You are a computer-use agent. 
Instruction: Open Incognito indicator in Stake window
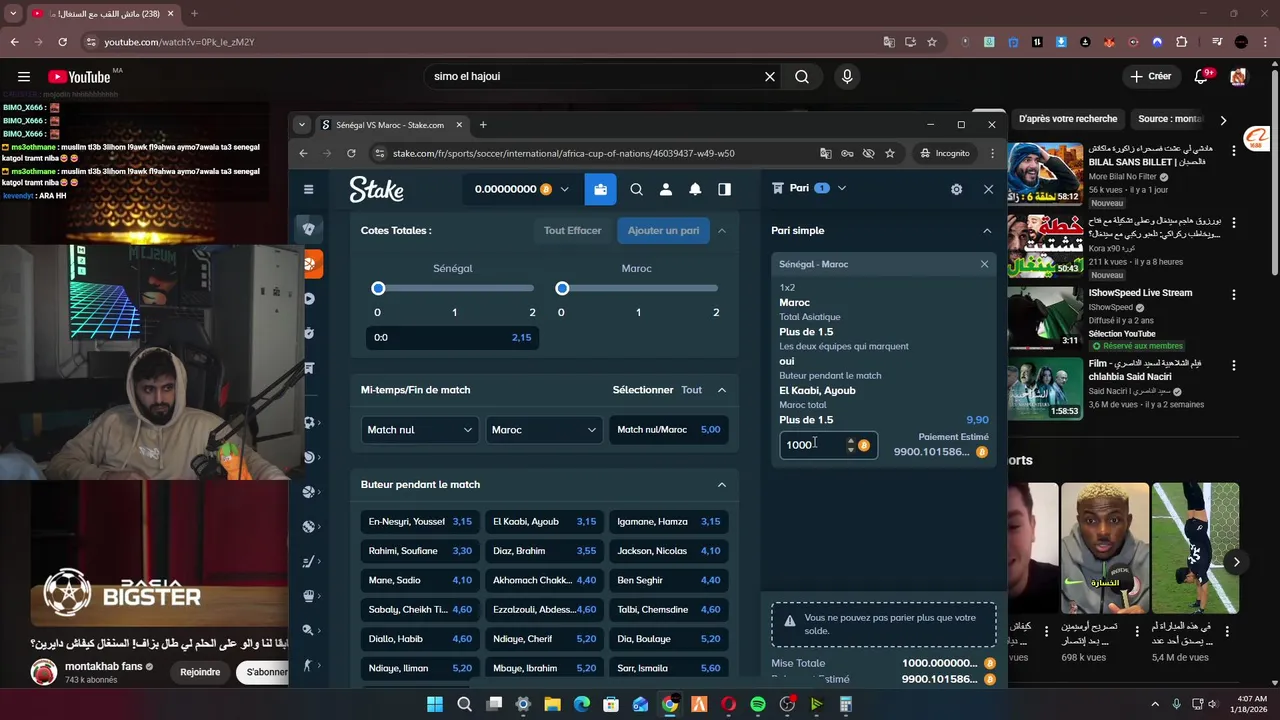pyautogui.click(x=945, y=153)
